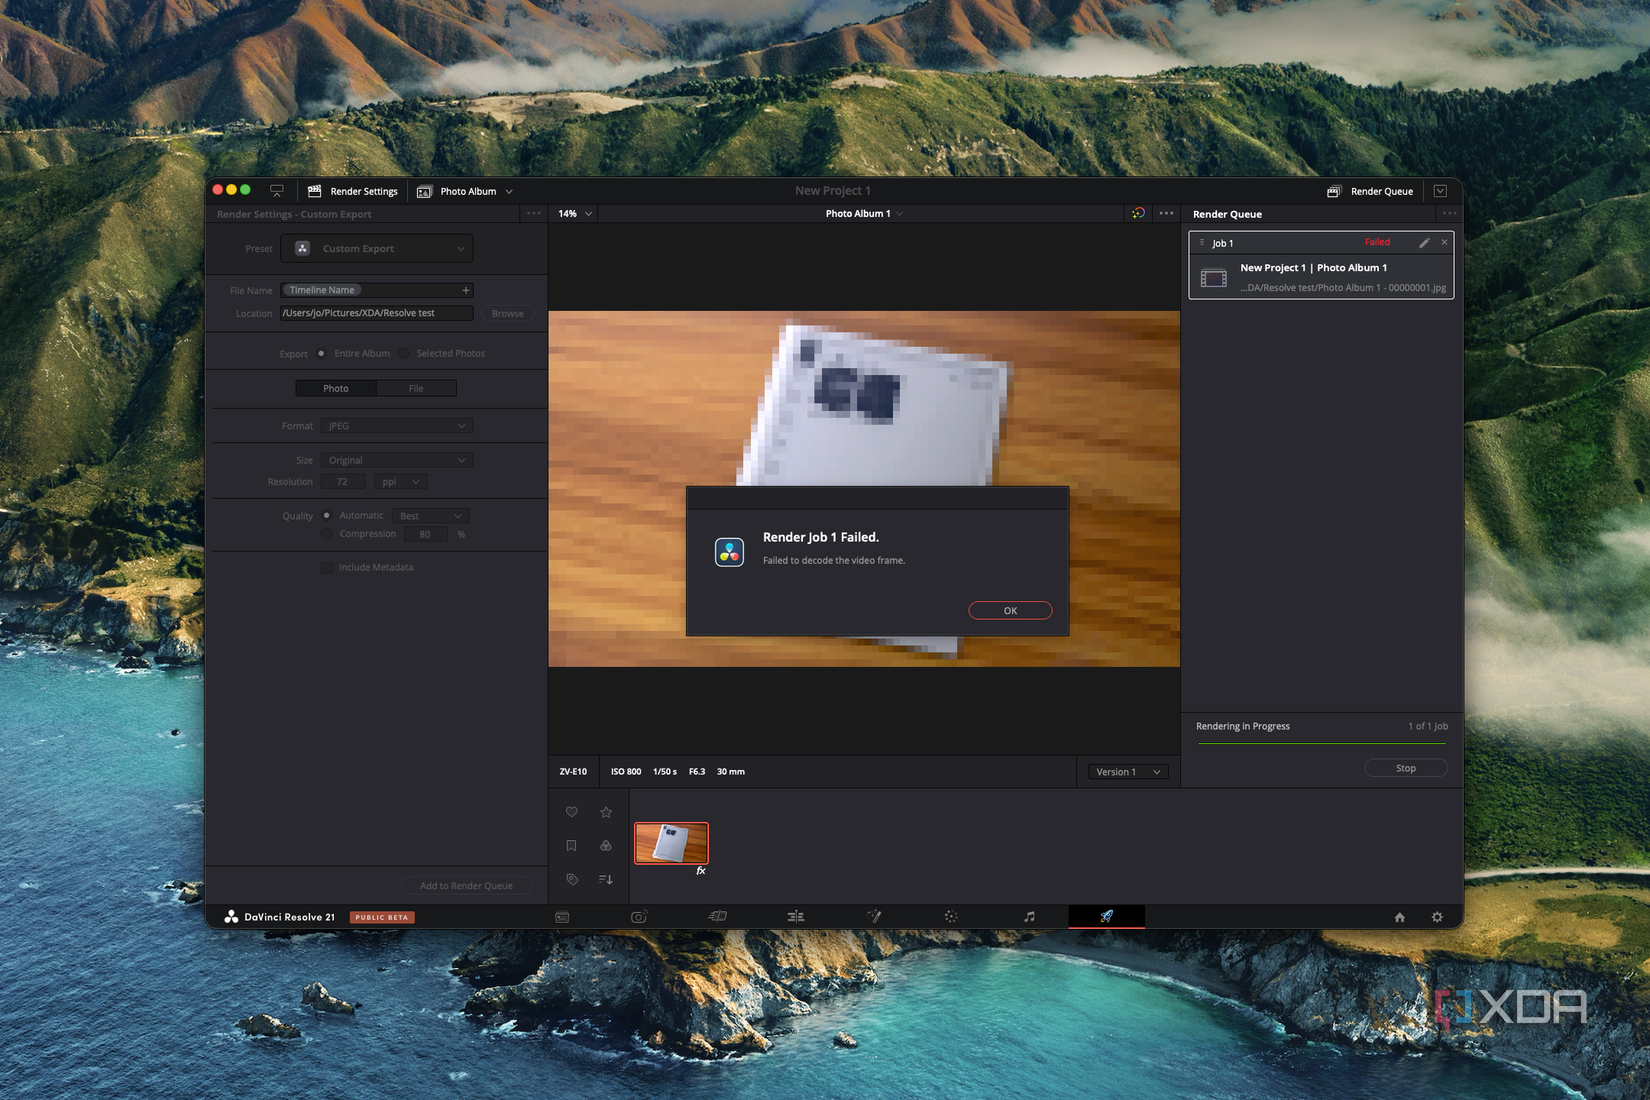Switch to the File tab in export settings

(x=417, y=388)
